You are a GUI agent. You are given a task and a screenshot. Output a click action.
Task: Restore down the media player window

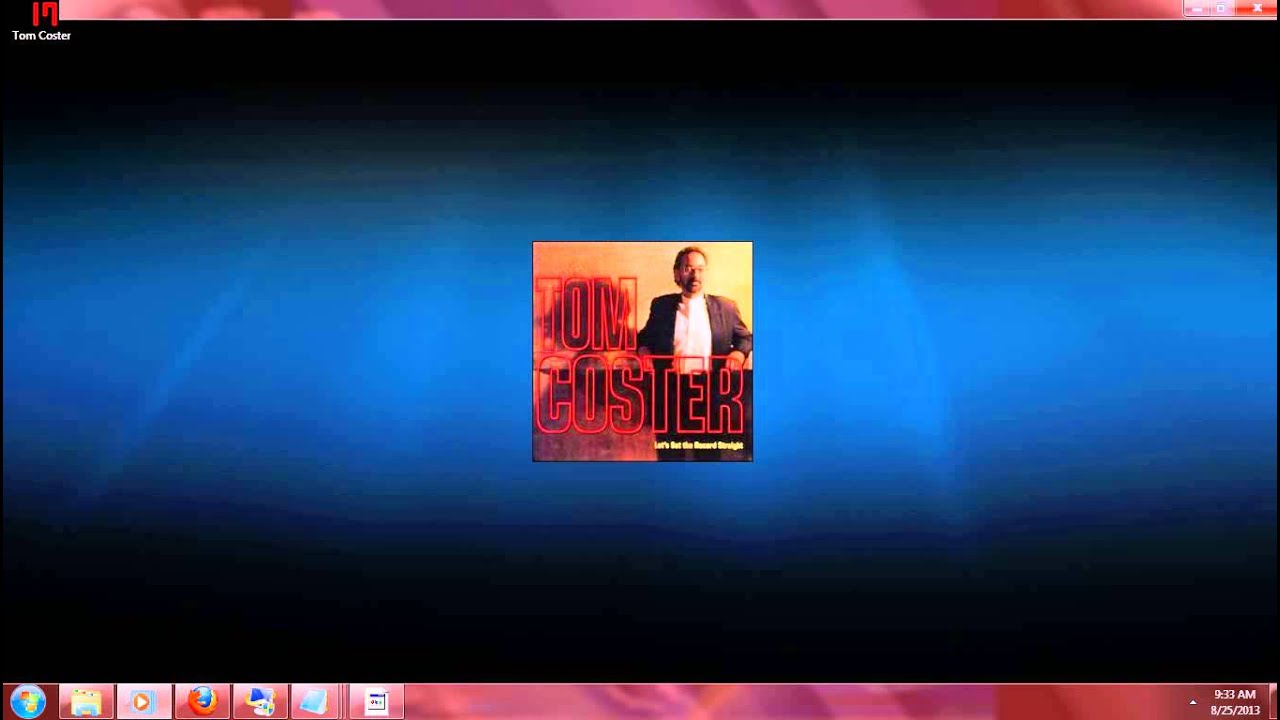point(1220,8)
